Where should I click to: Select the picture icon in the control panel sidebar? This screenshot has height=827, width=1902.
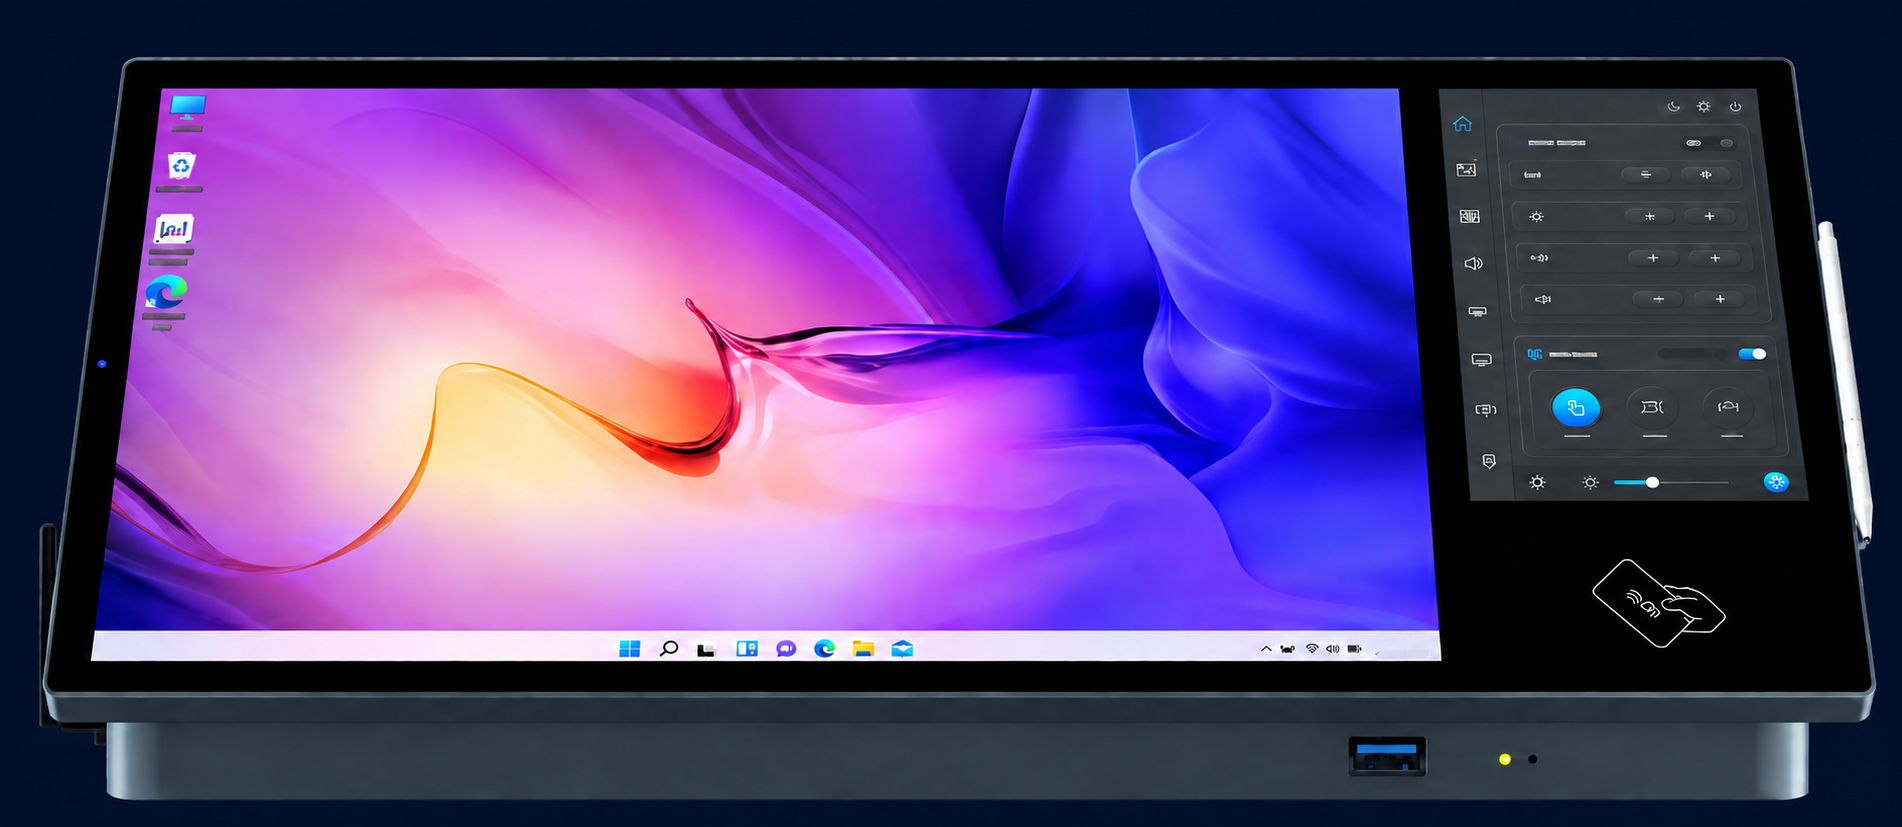1466,170
